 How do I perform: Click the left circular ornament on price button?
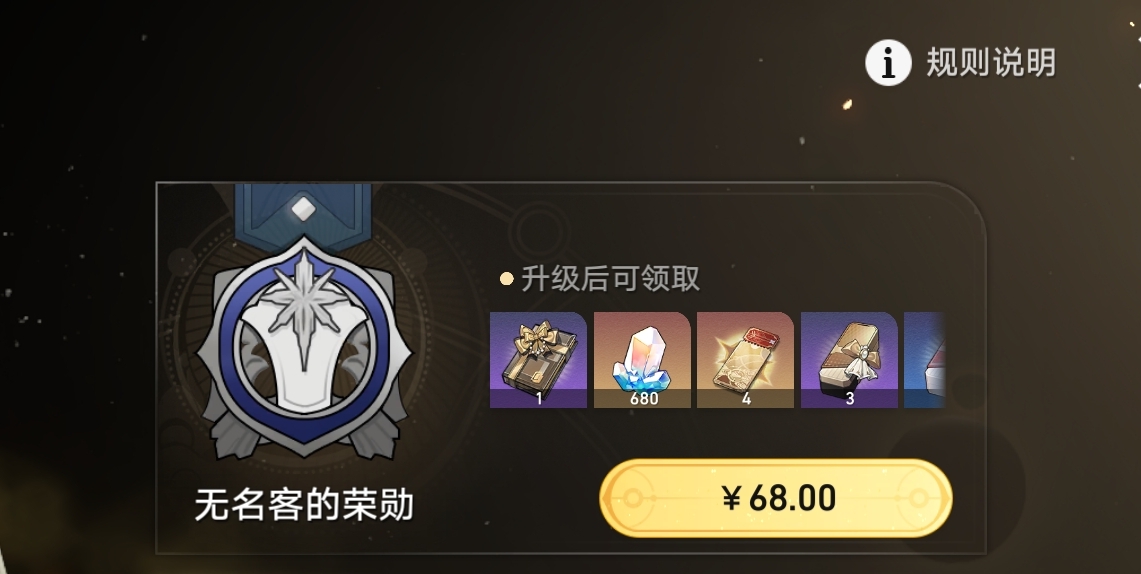coord(632,498)
